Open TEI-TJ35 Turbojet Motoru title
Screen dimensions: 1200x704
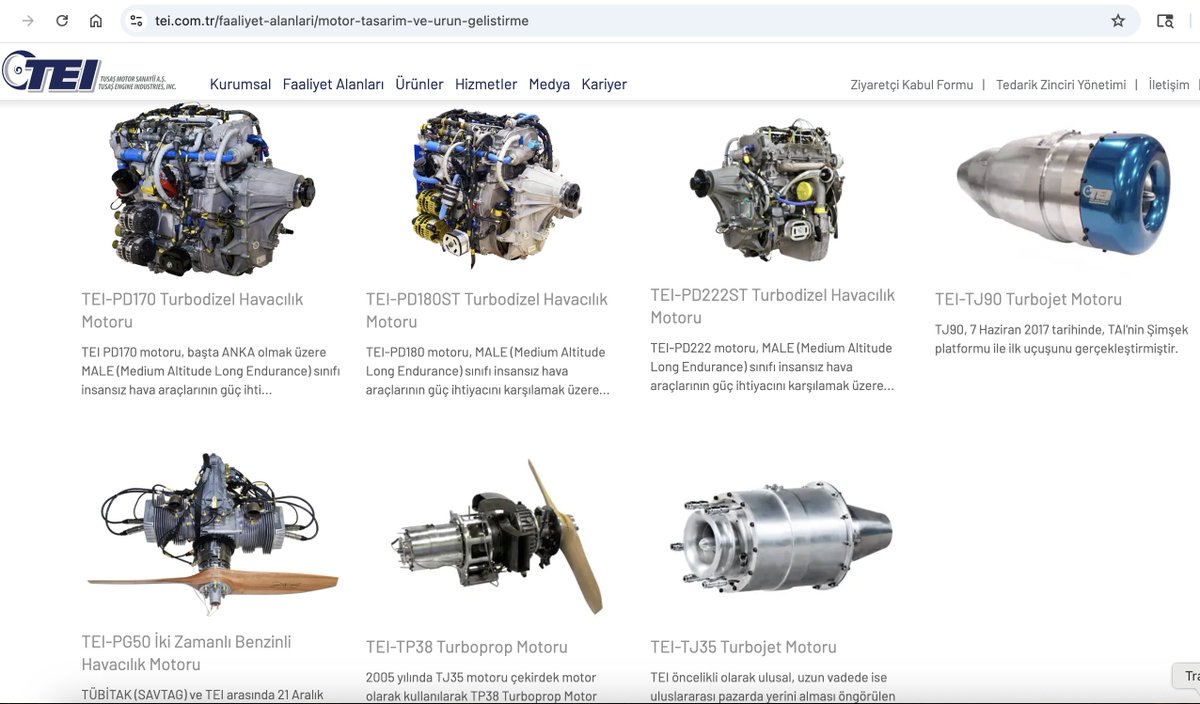743,647
